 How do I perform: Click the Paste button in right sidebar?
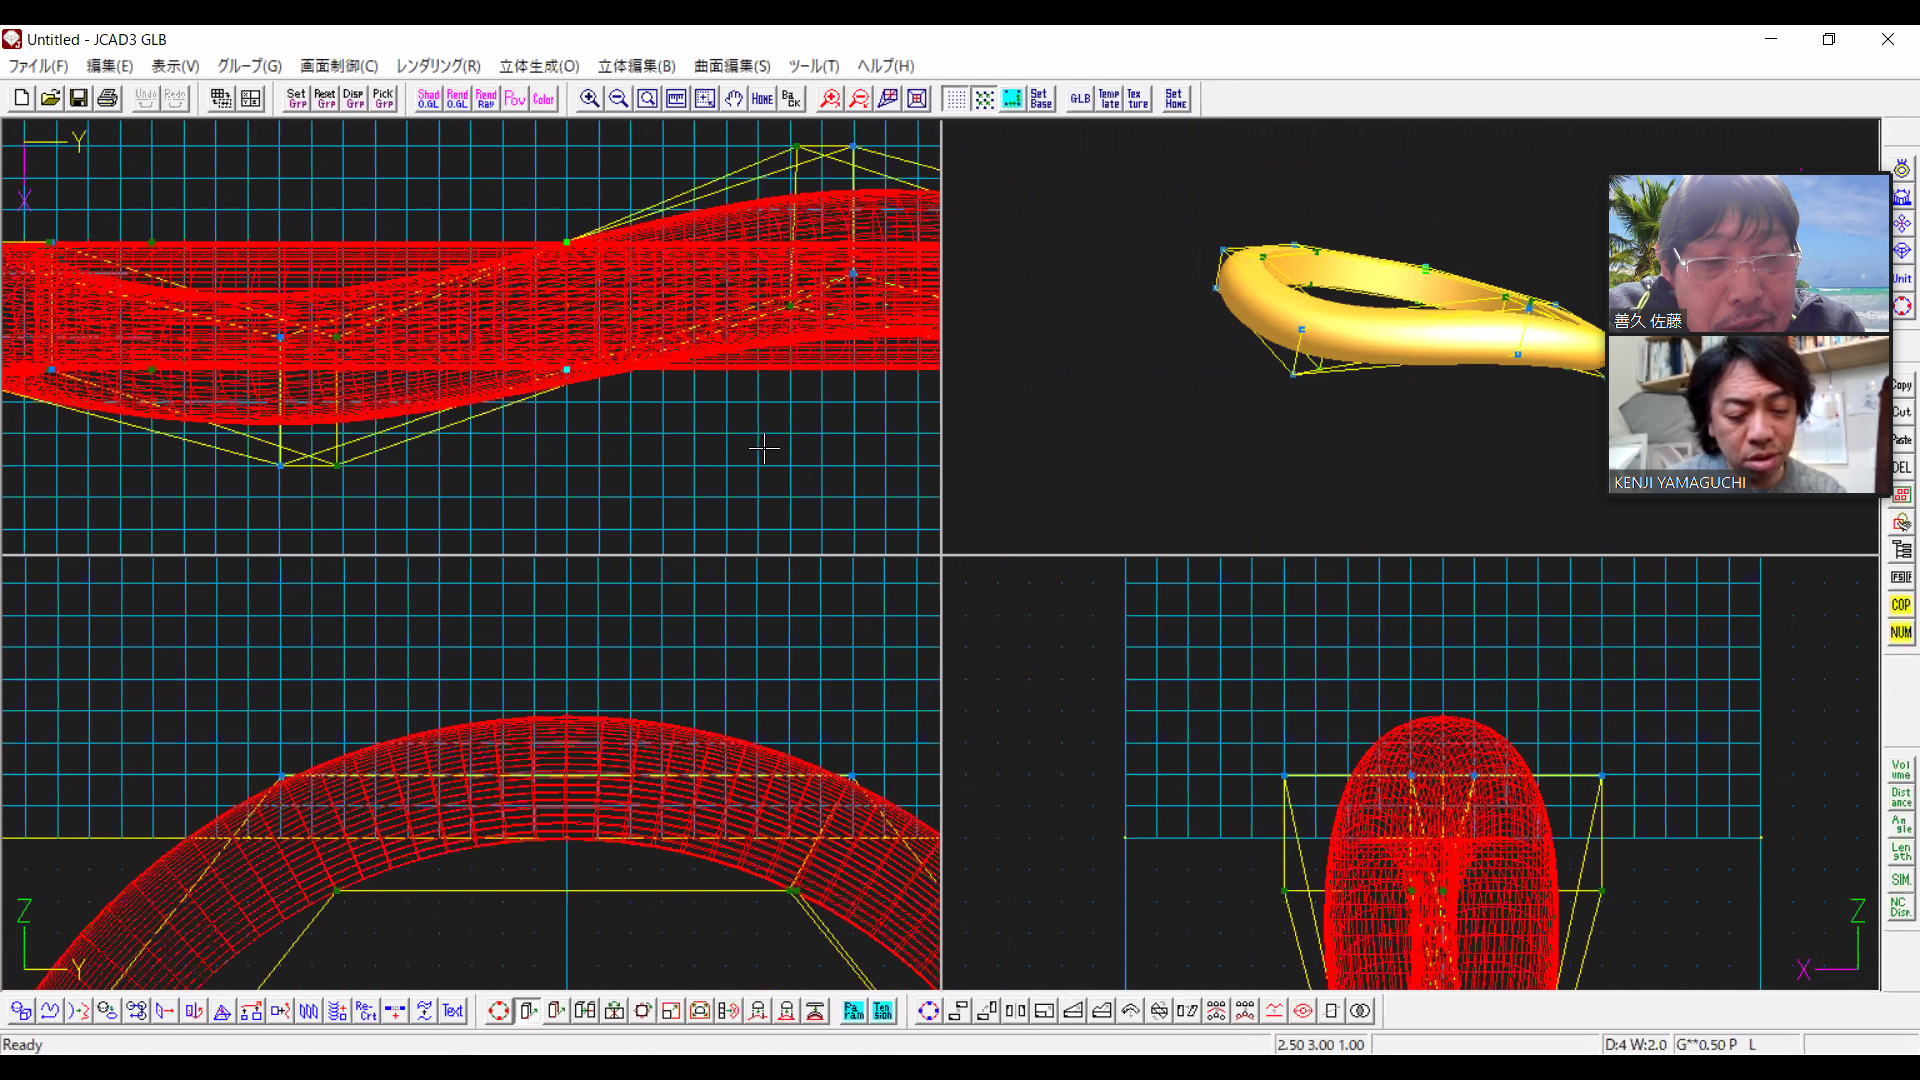pos(1901,439)
